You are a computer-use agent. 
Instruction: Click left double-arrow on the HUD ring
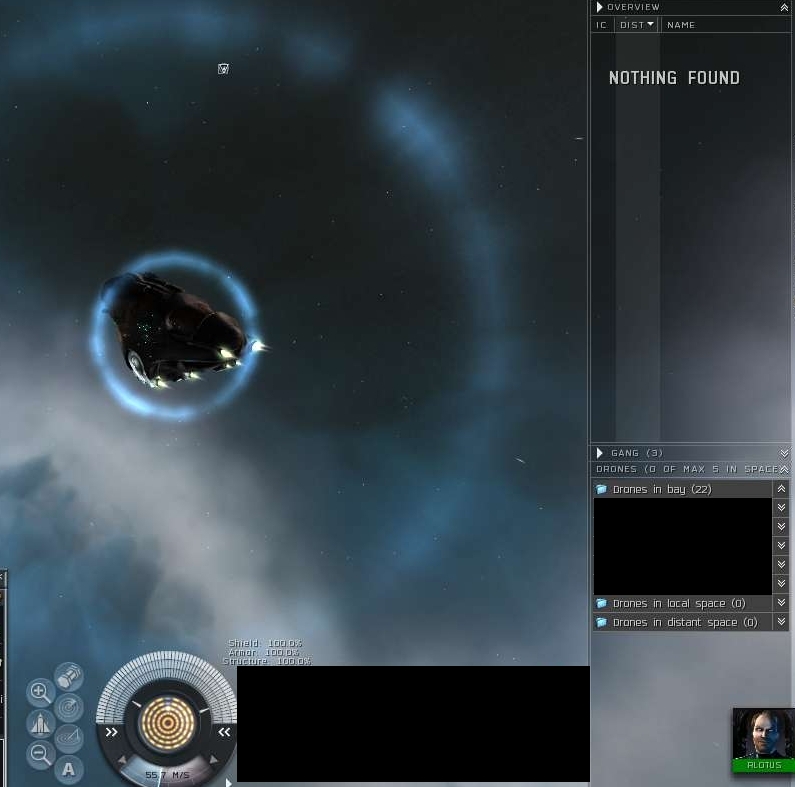[112, 732]
